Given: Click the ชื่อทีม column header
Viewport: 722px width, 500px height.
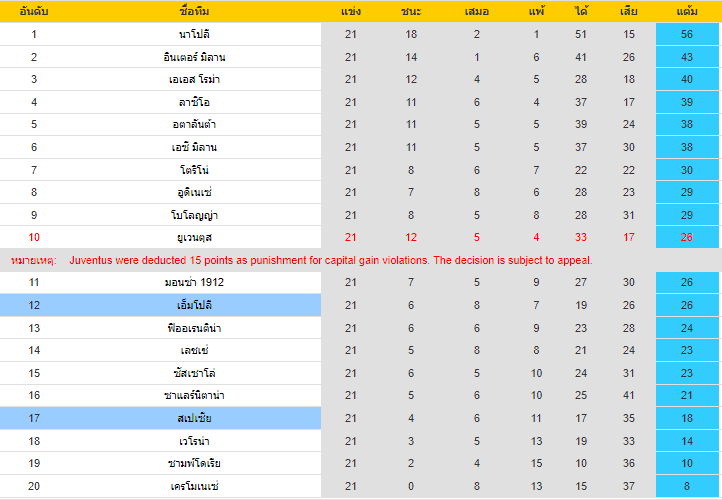Looking at the screenshot, I should (194, 12).
